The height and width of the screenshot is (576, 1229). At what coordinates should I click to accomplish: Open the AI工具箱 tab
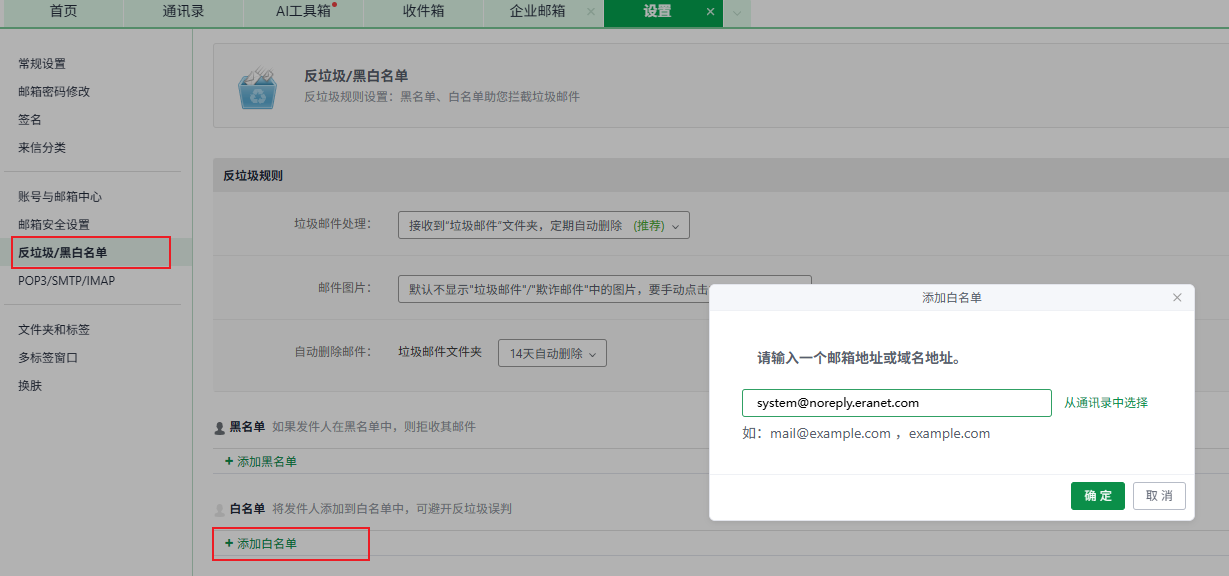click(303, 12)
